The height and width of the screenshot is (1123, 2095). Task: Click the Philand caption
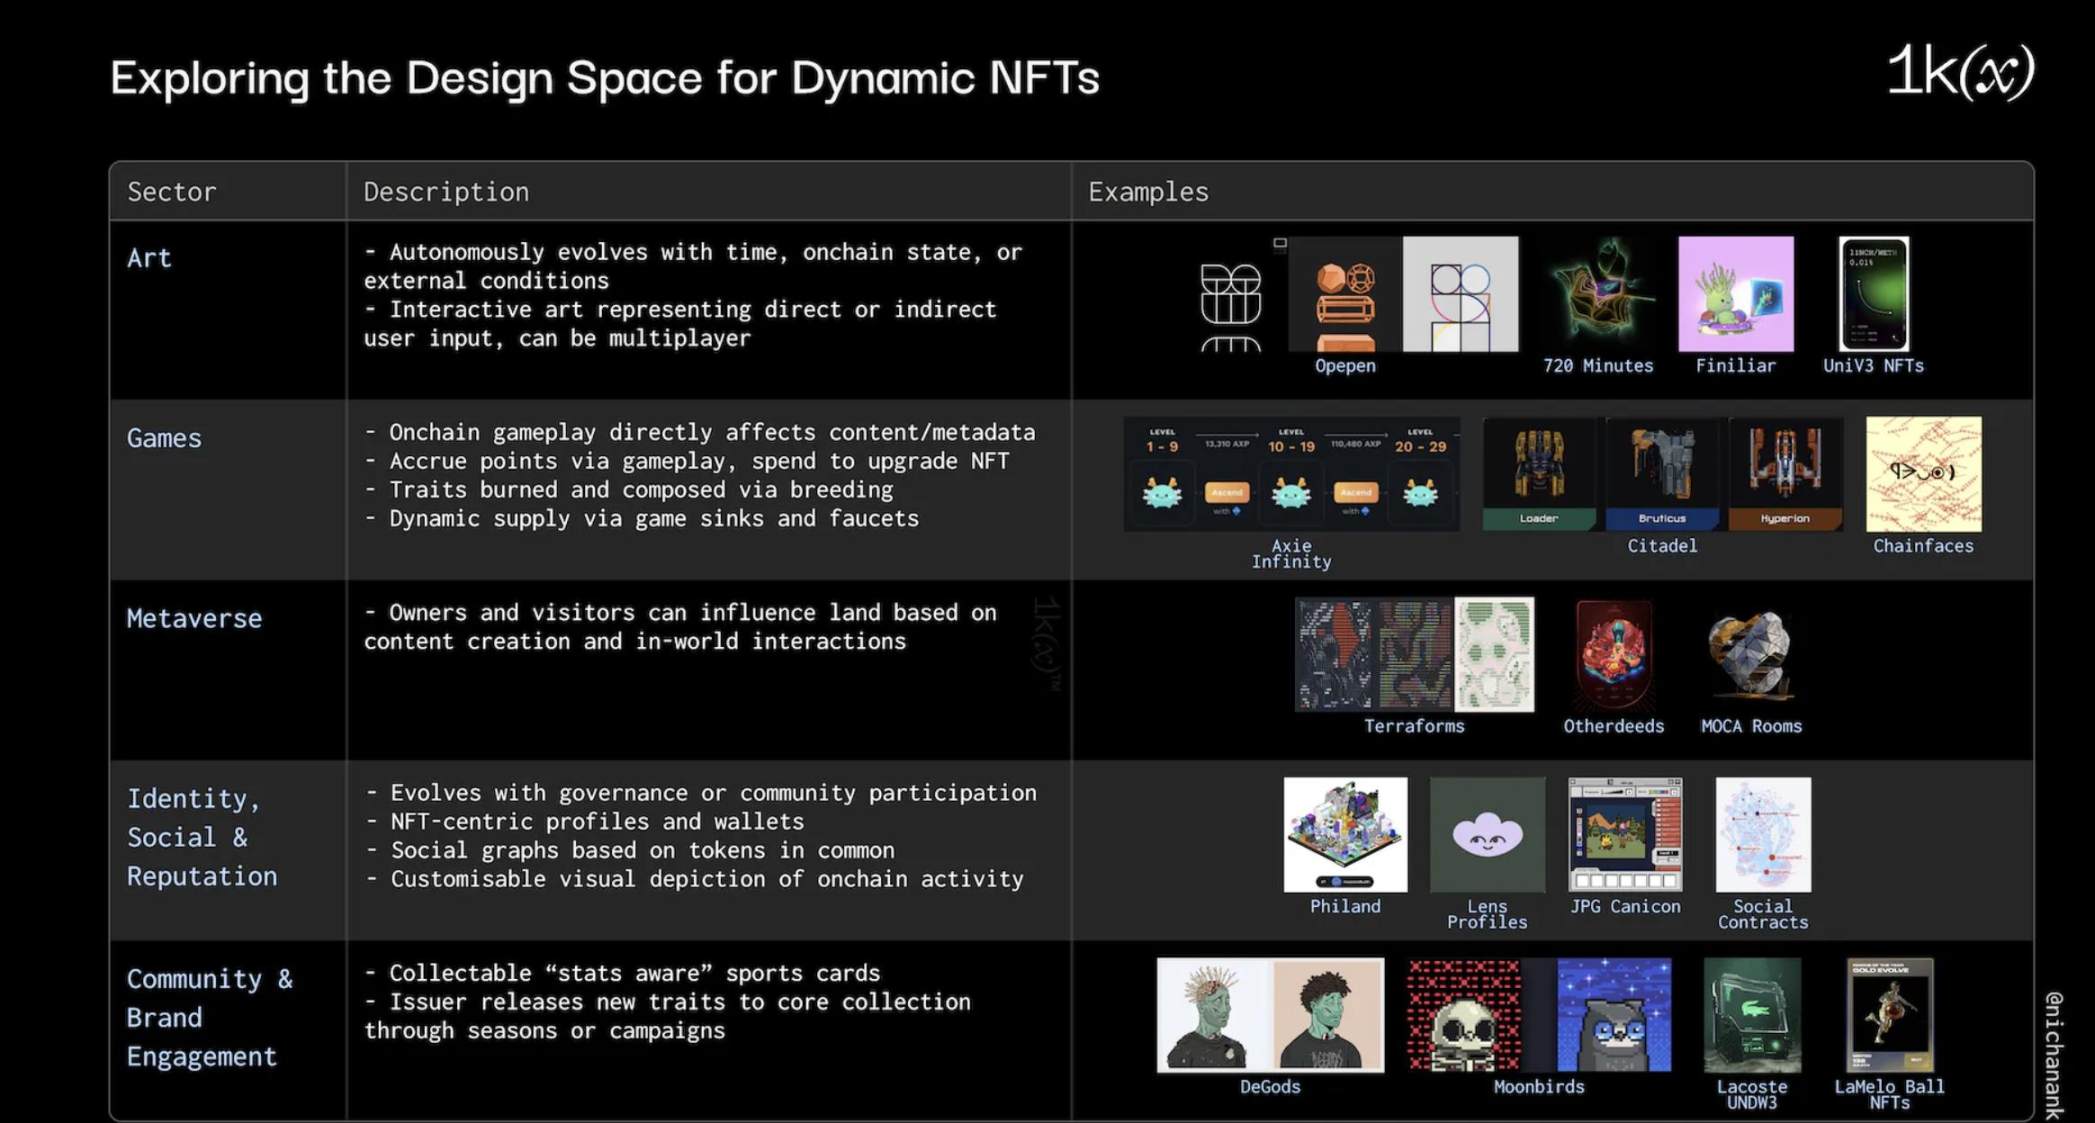click(1345, 906)
